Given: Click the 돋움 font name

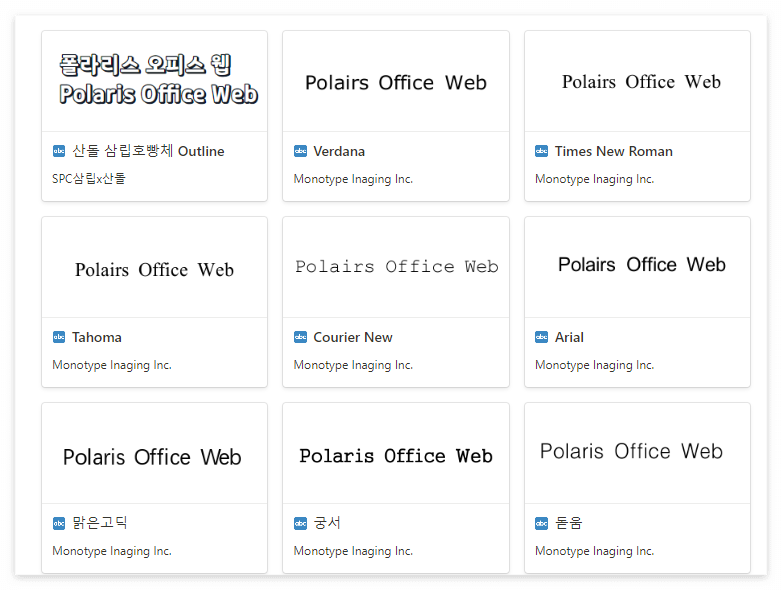Looking at the screenshot, I should [569, 523].
